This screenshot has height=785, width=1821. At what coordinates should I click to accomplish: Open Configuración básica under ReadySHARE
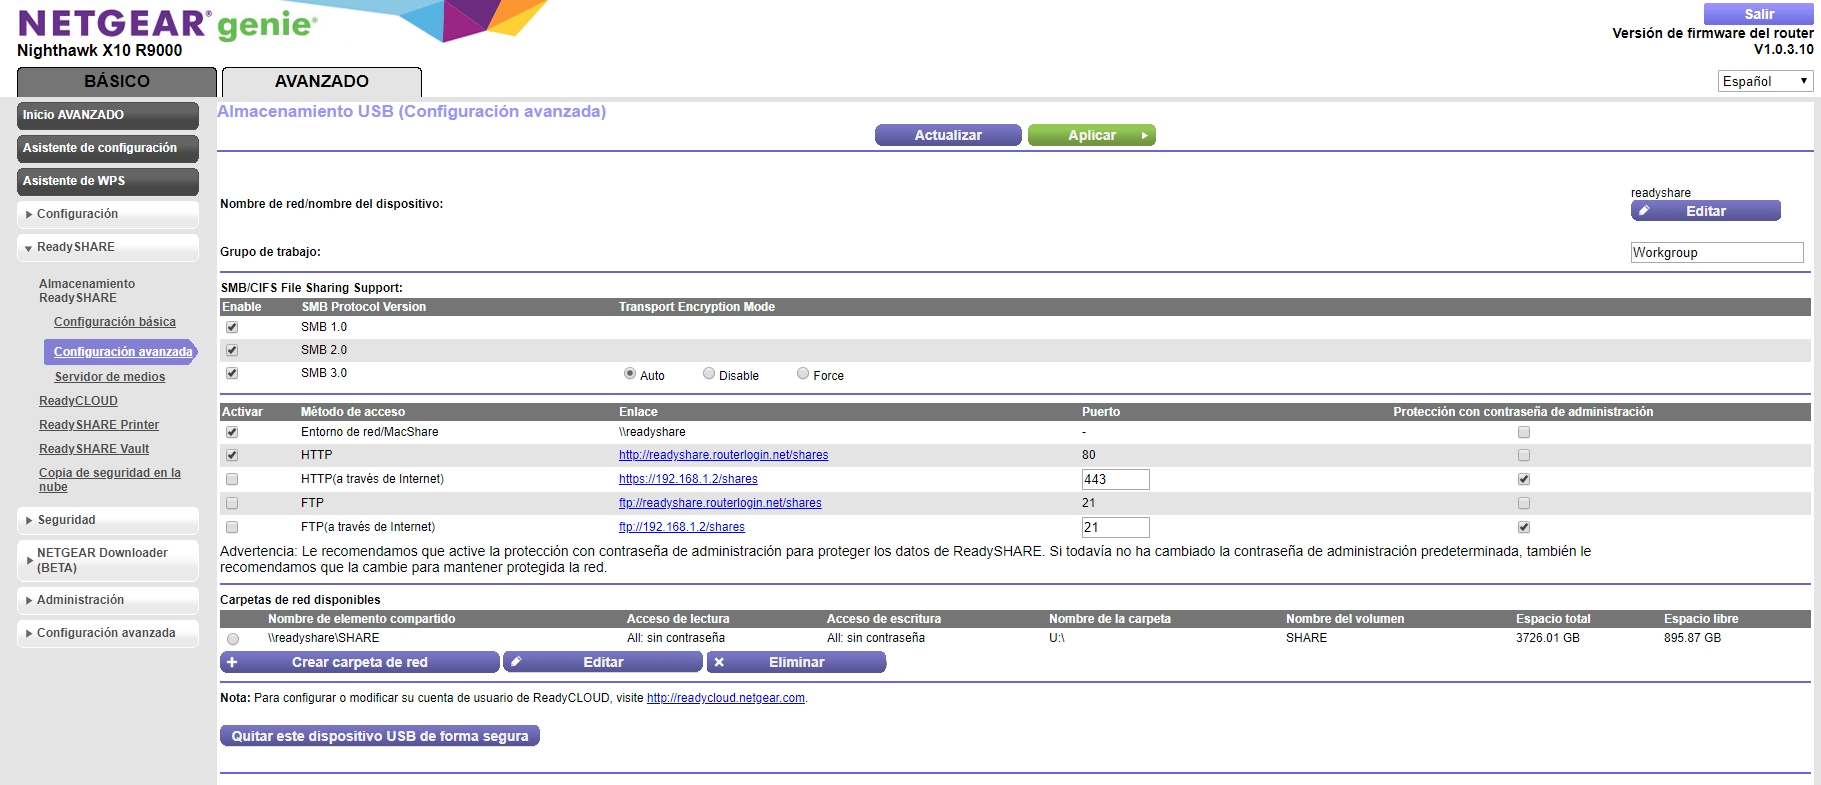coord(115,322)
